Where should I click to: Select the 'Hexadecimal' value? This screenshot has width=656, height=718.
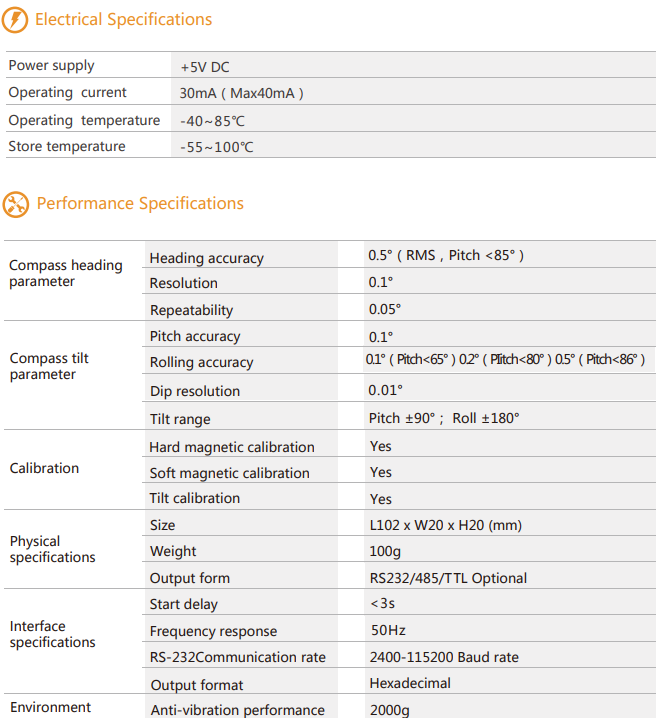(x=410, y=683)
